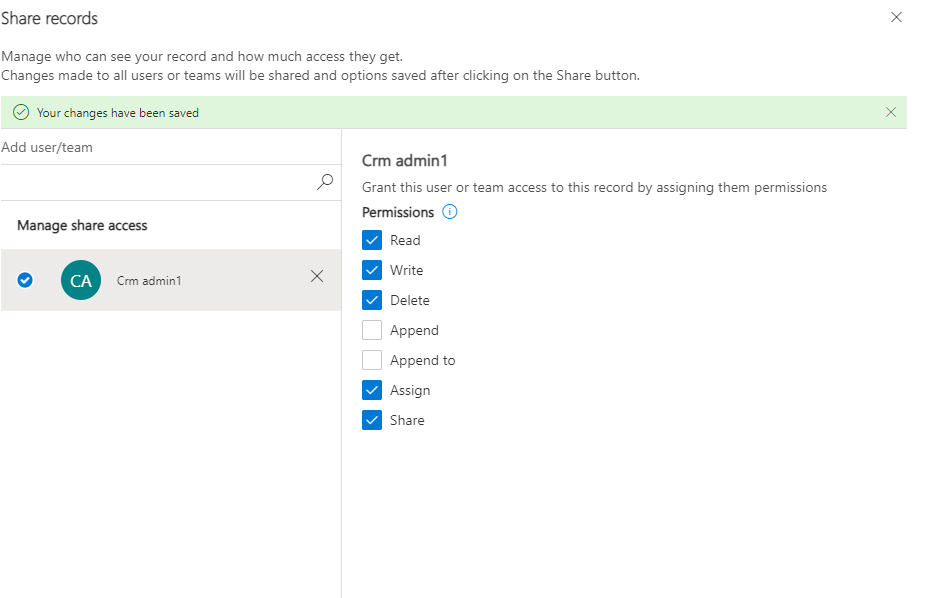
Task: Toggle the Assign permission checkbox
Action: (372, 390)
